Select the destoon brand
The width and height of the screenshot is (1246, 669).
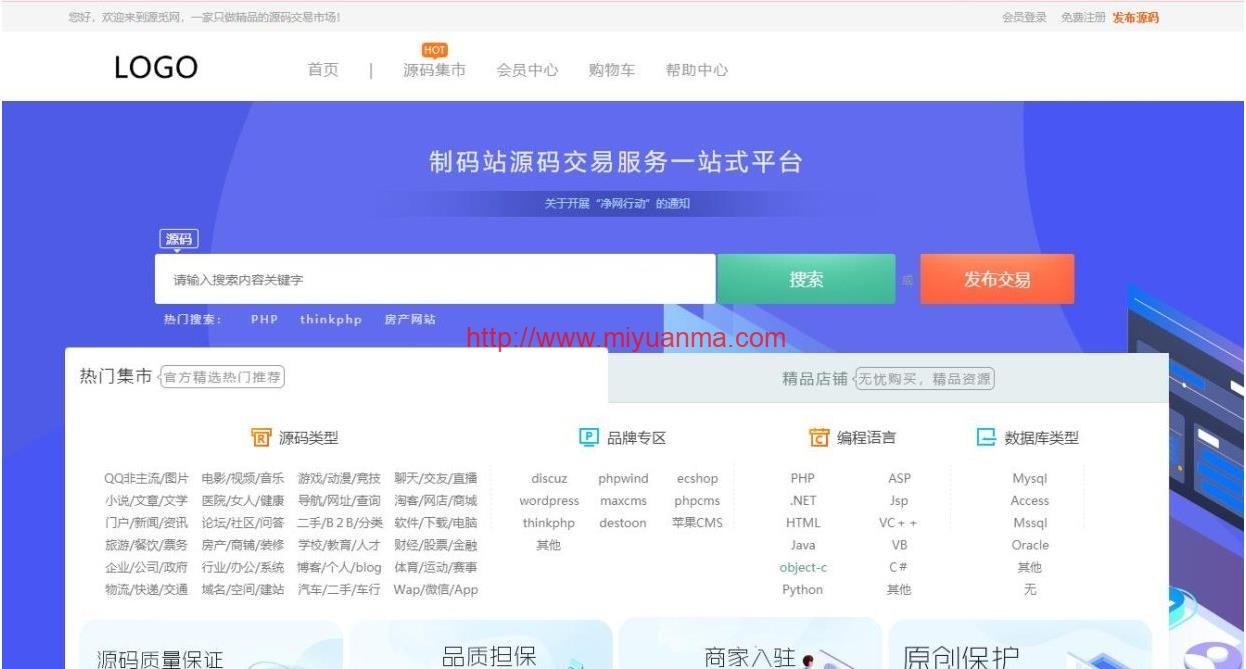coord(623,523)
